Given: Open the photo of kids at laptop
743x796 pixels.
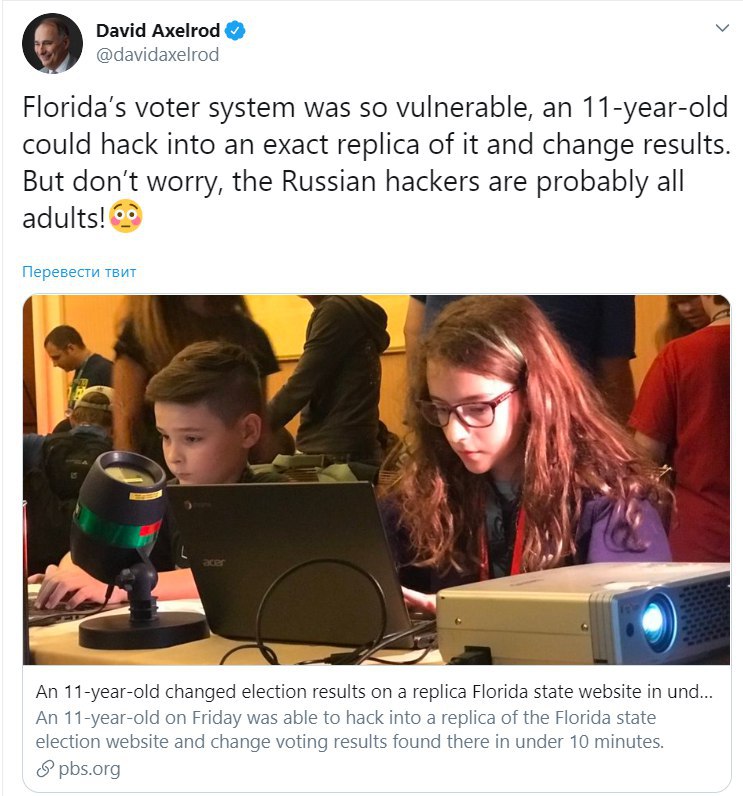Looking at the screenshot, I should (377, 480).
